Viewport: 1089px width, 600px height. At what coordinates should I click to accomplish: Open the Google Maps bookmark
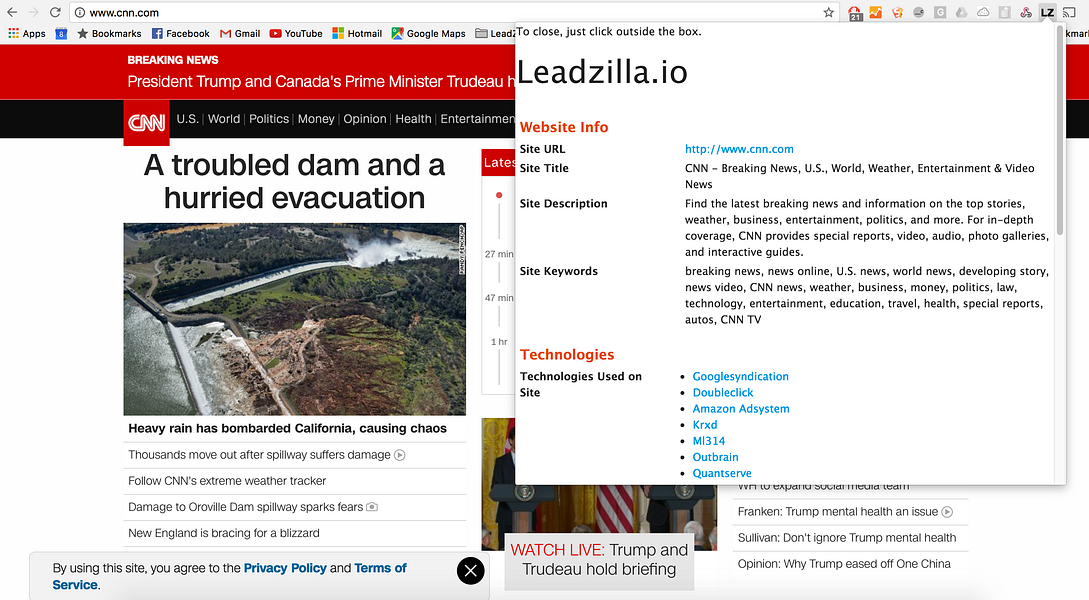(428, 33)
